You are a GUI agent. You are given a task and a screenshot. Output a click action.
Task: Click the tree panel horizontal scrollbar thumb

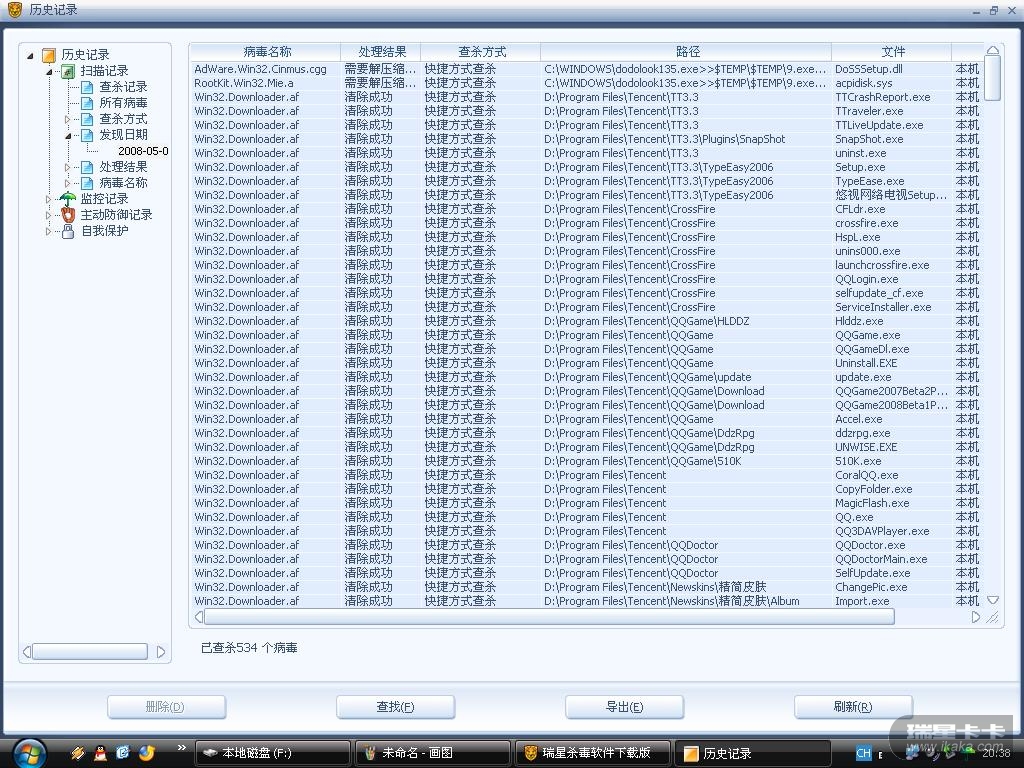(90, 651)
